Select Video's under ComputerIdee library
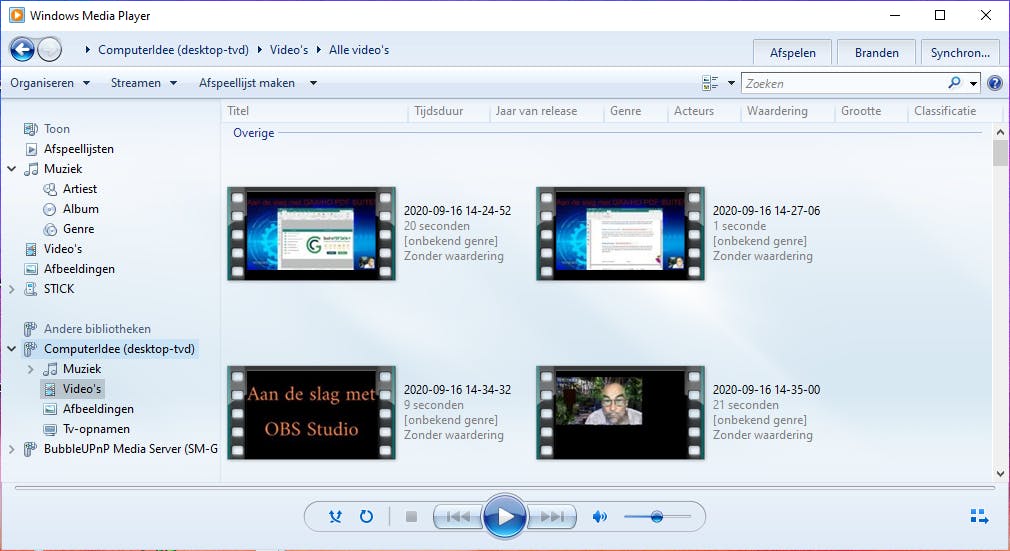1010x551 pixels. click(x=82, y=388)
